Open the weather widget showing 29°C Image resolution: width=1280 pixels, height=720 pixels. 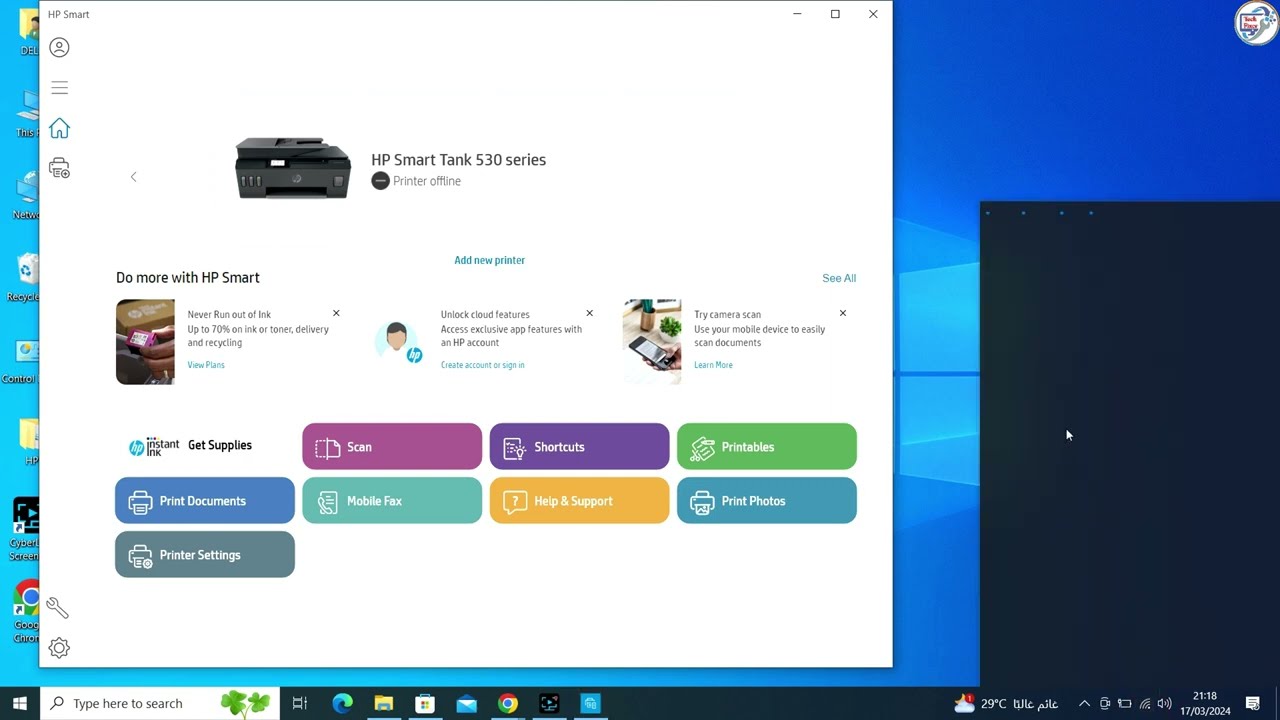tap(1006, 703)
